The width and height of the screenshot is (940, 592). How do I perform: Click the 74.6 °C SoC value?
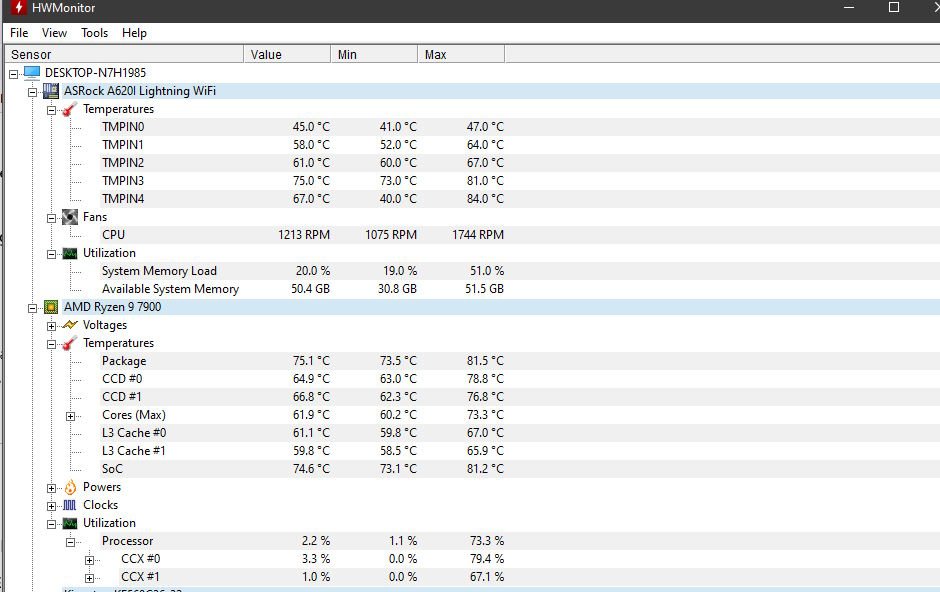coord(311,469)
